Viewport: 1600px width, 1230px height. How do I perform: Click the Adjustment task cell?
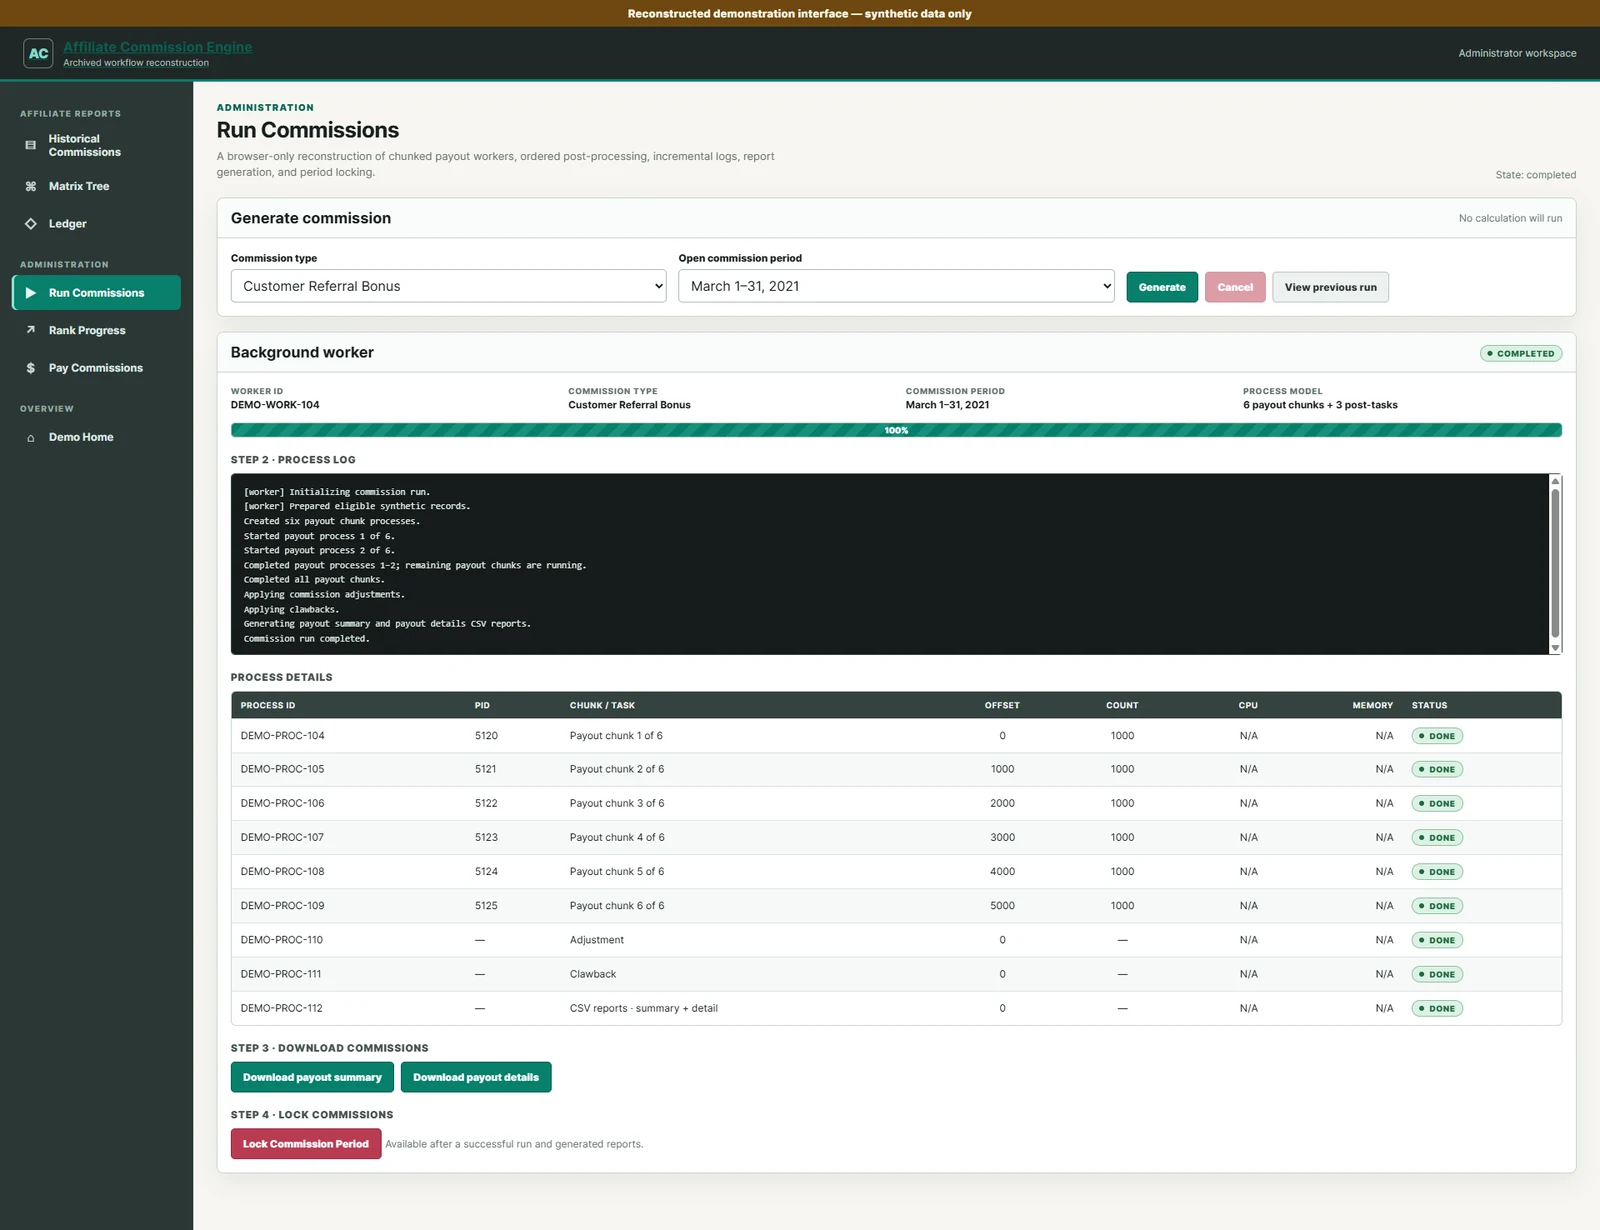(597, 940)
